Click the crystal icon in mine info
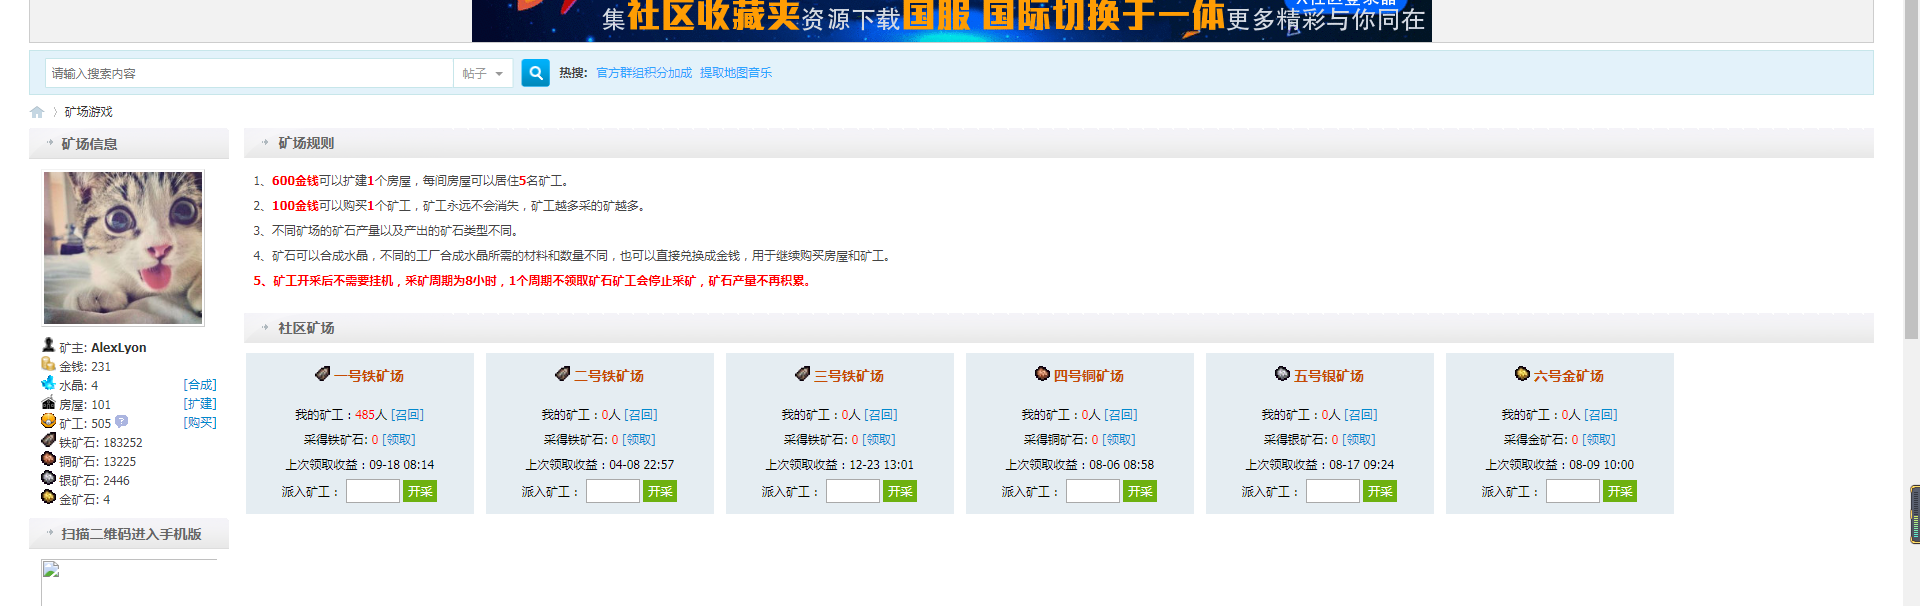 48,384
